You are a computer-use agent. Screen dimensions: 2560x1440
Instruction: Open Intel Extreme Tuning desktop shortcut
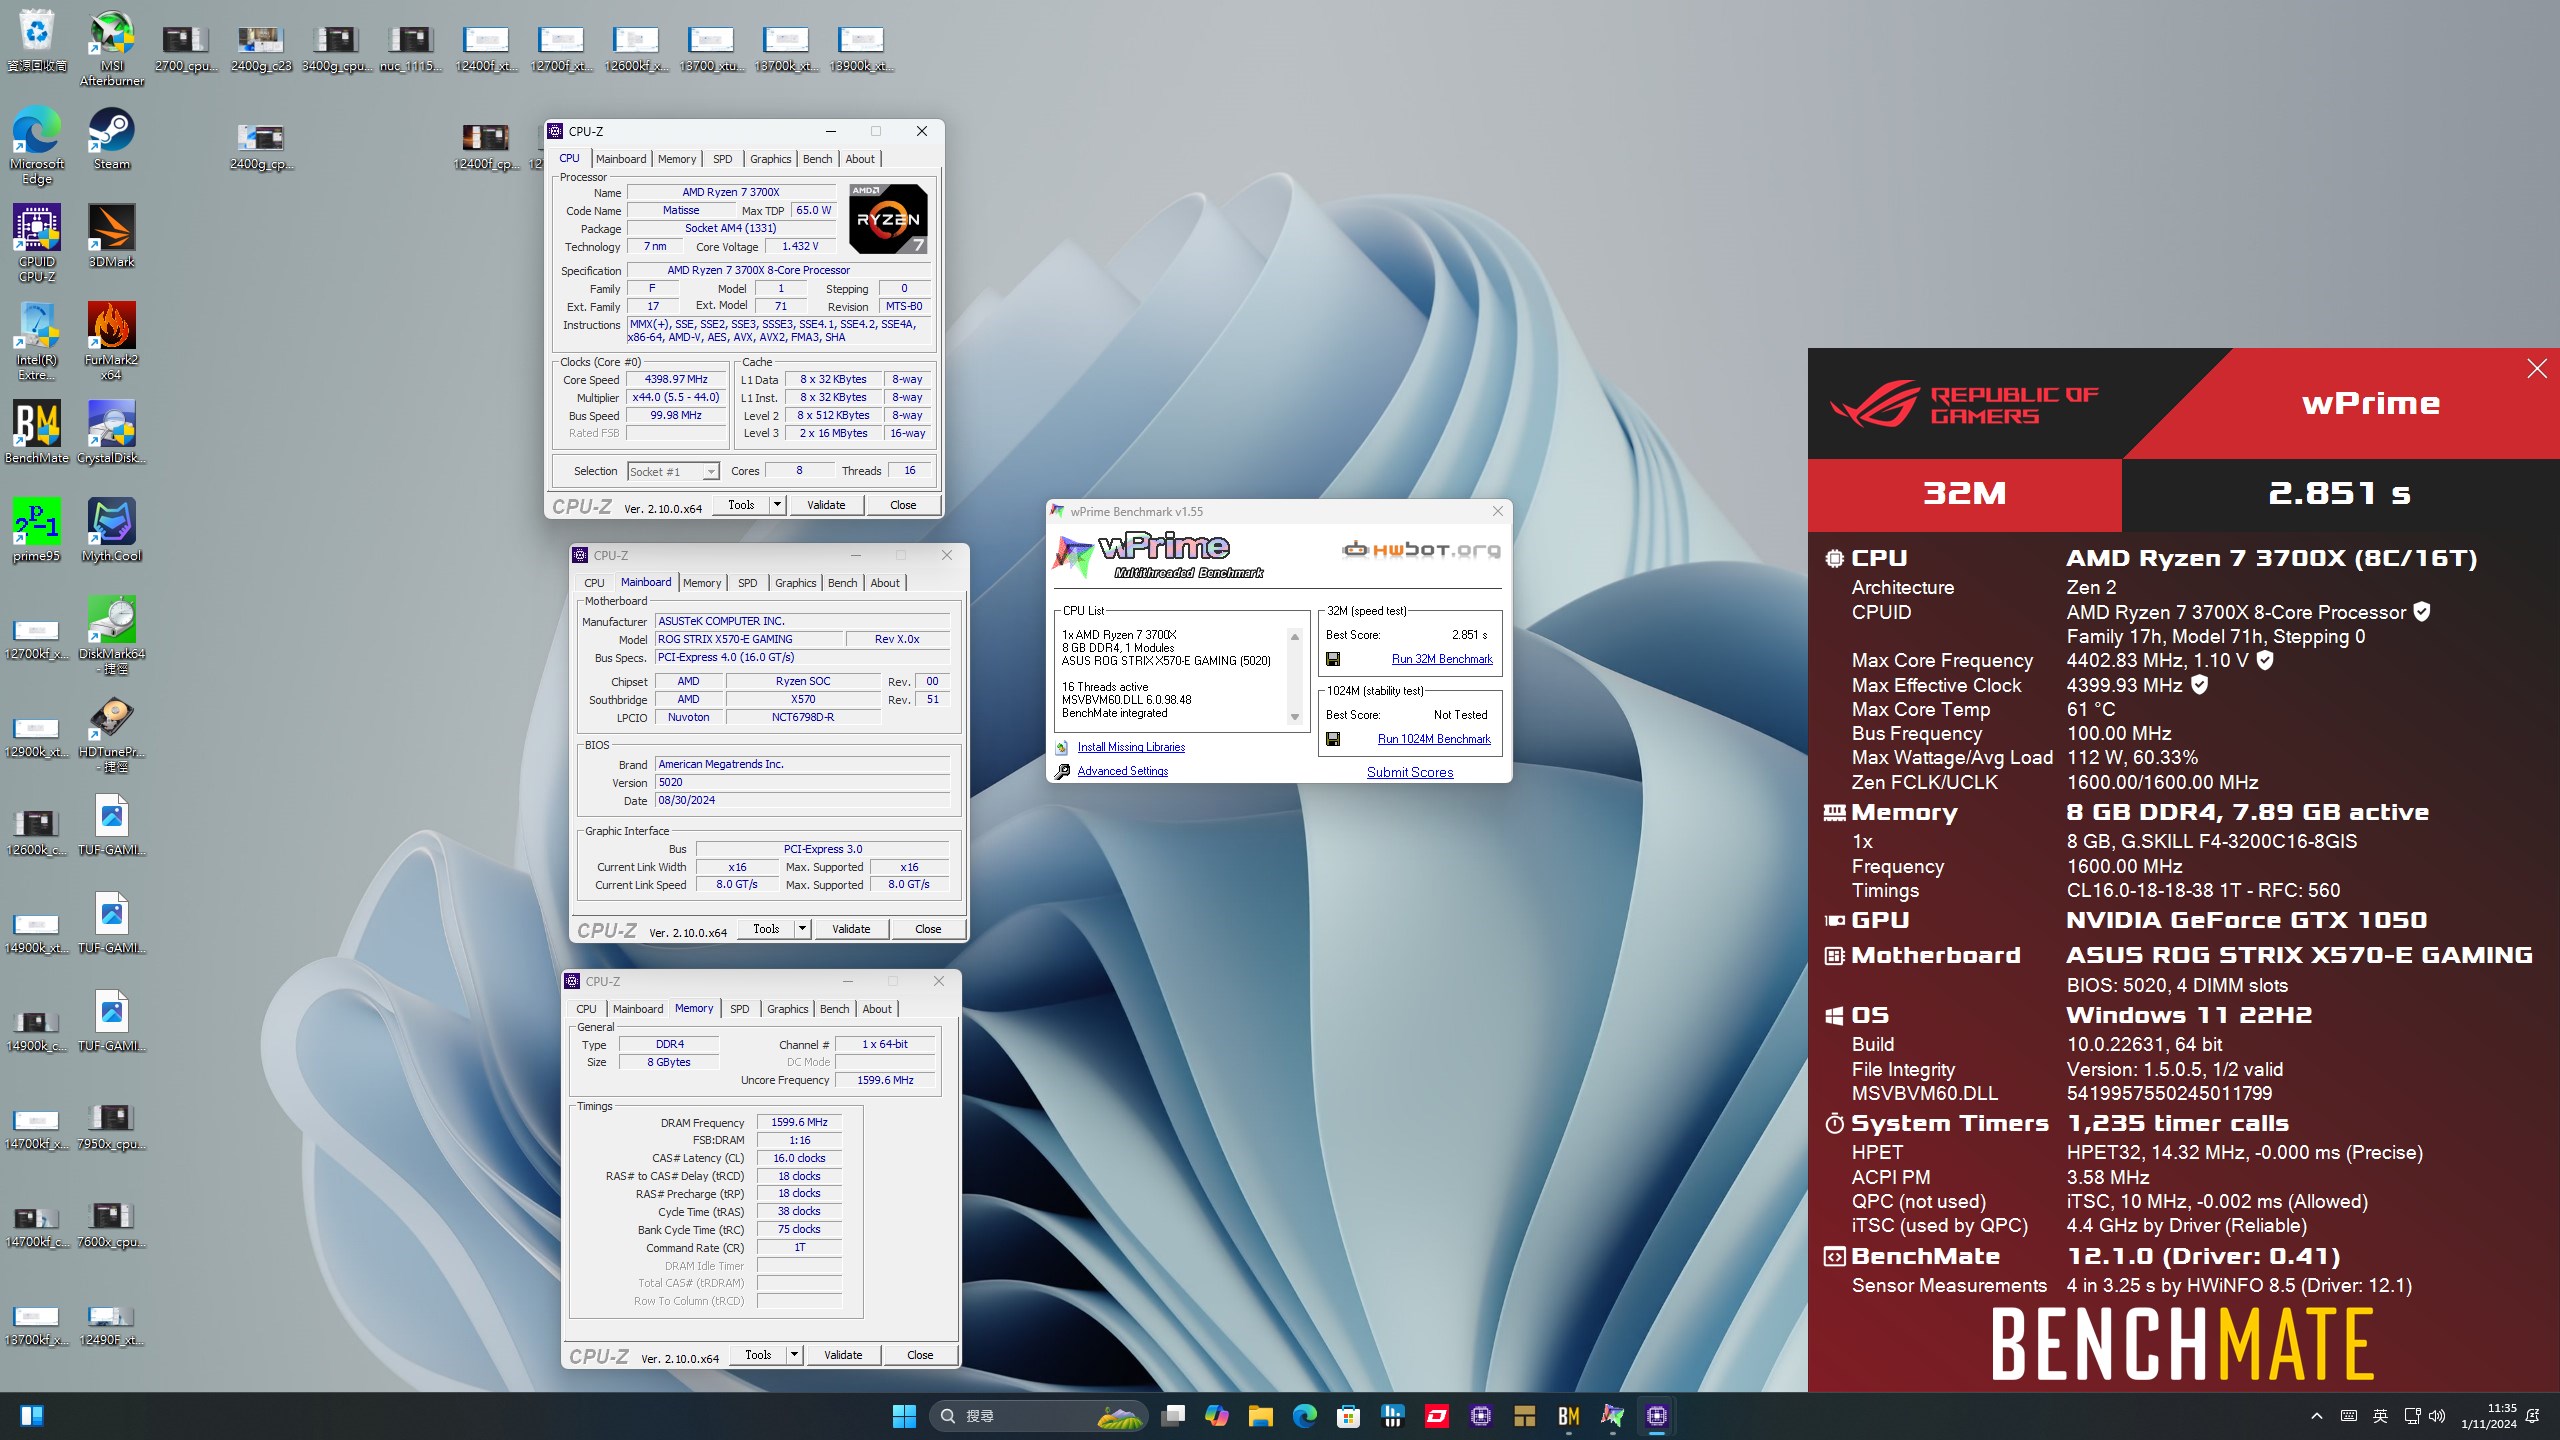click(x=37, y=341)
